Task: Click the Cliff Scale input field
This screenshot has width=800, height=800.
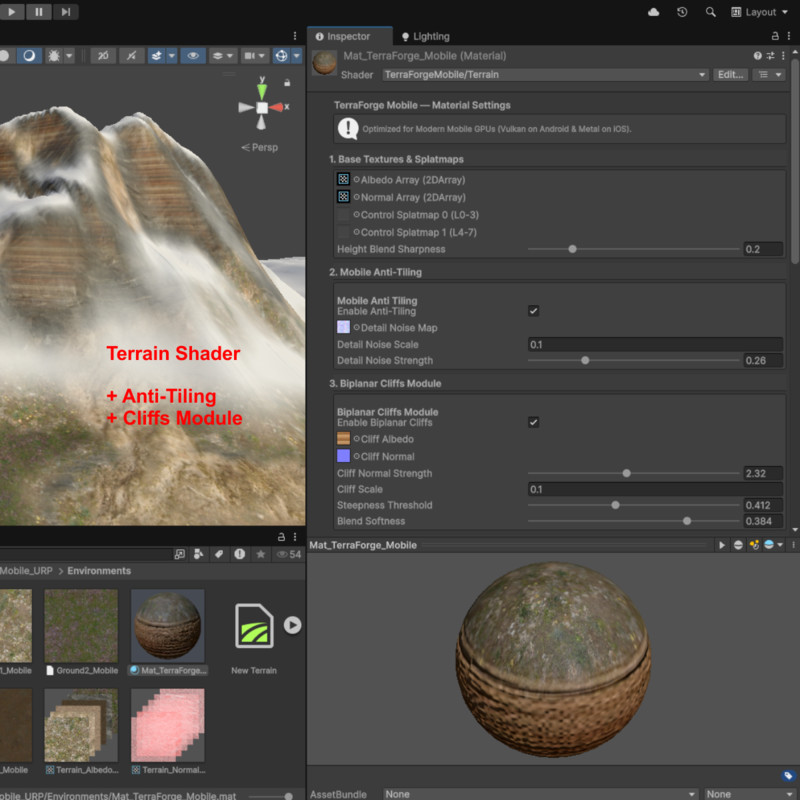Action: pyautogui.click(x=655, y=489)
